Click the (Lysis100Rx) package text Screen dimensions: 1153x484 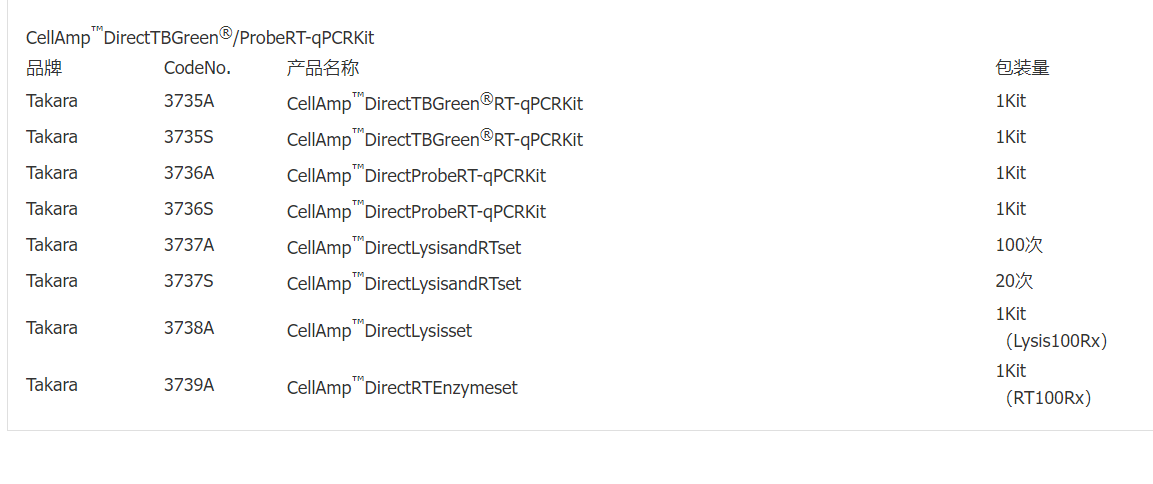1056,341
